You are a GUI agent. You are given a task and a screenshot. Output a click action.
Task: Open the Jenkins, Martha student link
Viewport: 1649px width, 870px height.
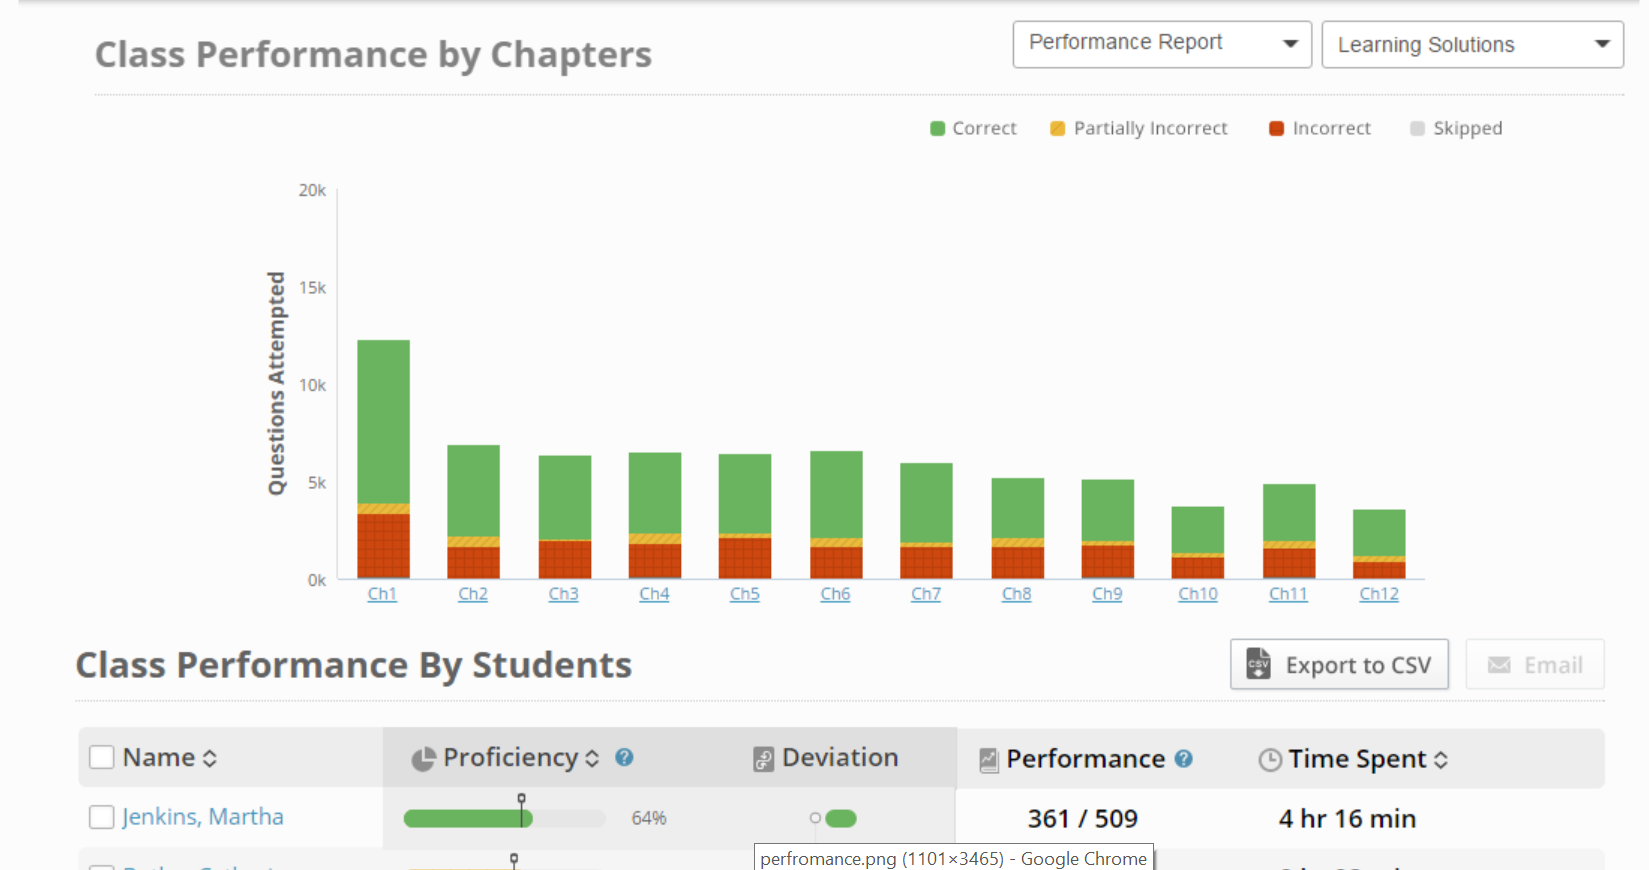[x=203, y=817]
